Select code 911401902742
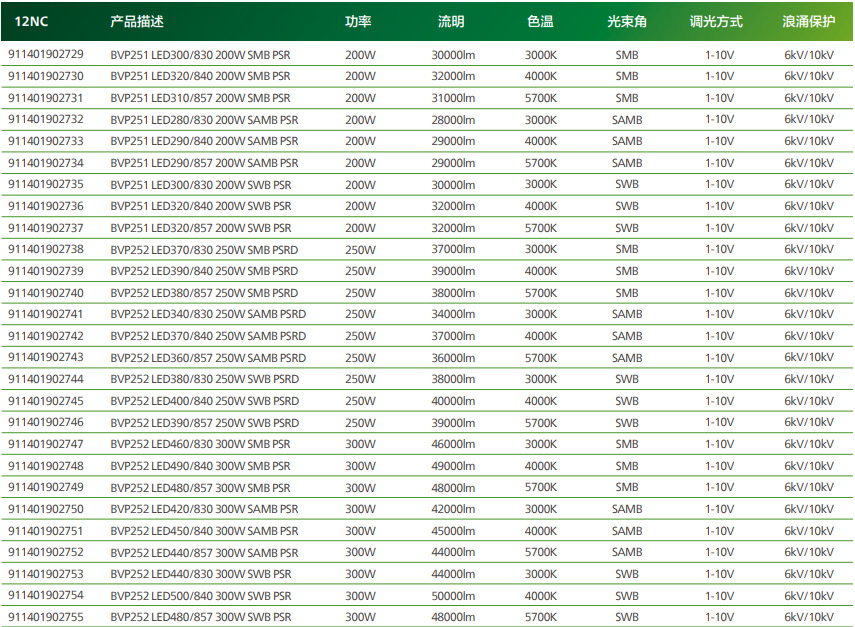 pyautogui.click(x=46, y=335)
